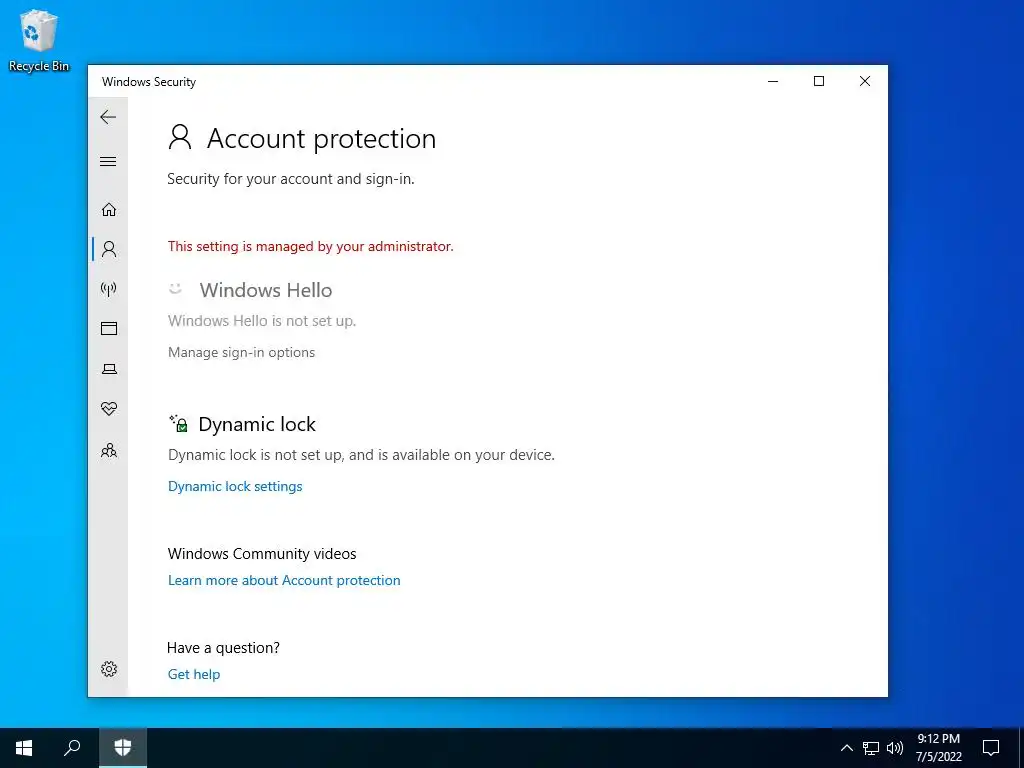The image size is (1024, 768).
Task: Show hidden icons in system tray
Action: (846, 748)
